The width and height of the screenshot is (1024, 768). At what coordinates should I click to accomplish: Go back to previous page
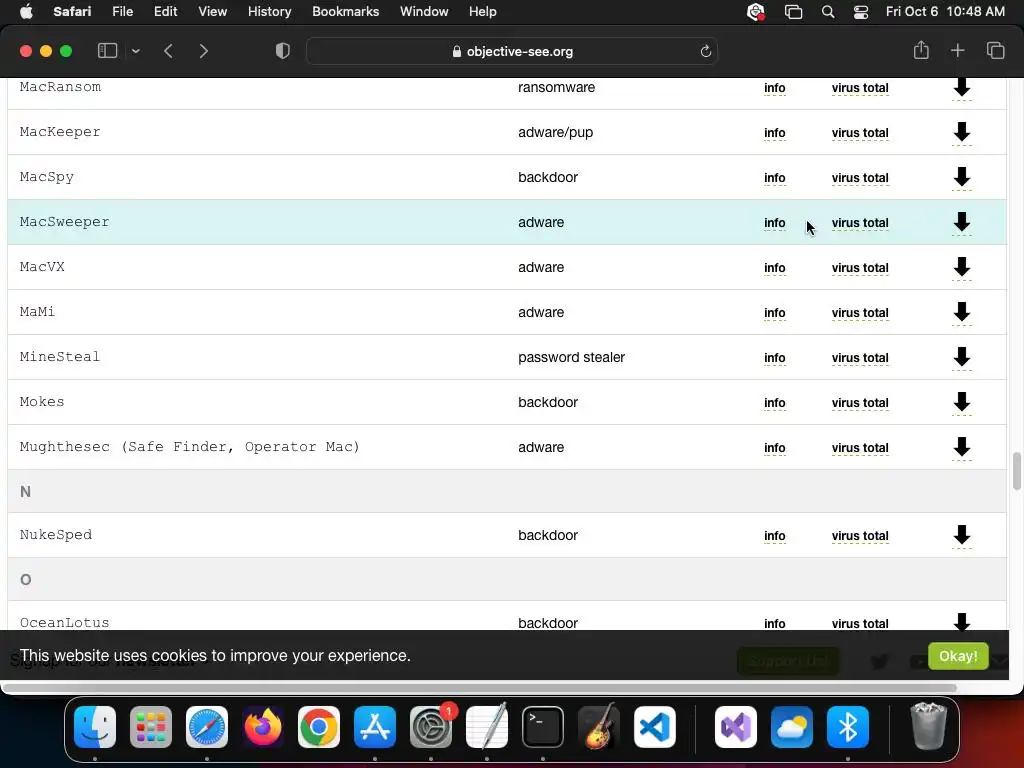click(168, 51)
